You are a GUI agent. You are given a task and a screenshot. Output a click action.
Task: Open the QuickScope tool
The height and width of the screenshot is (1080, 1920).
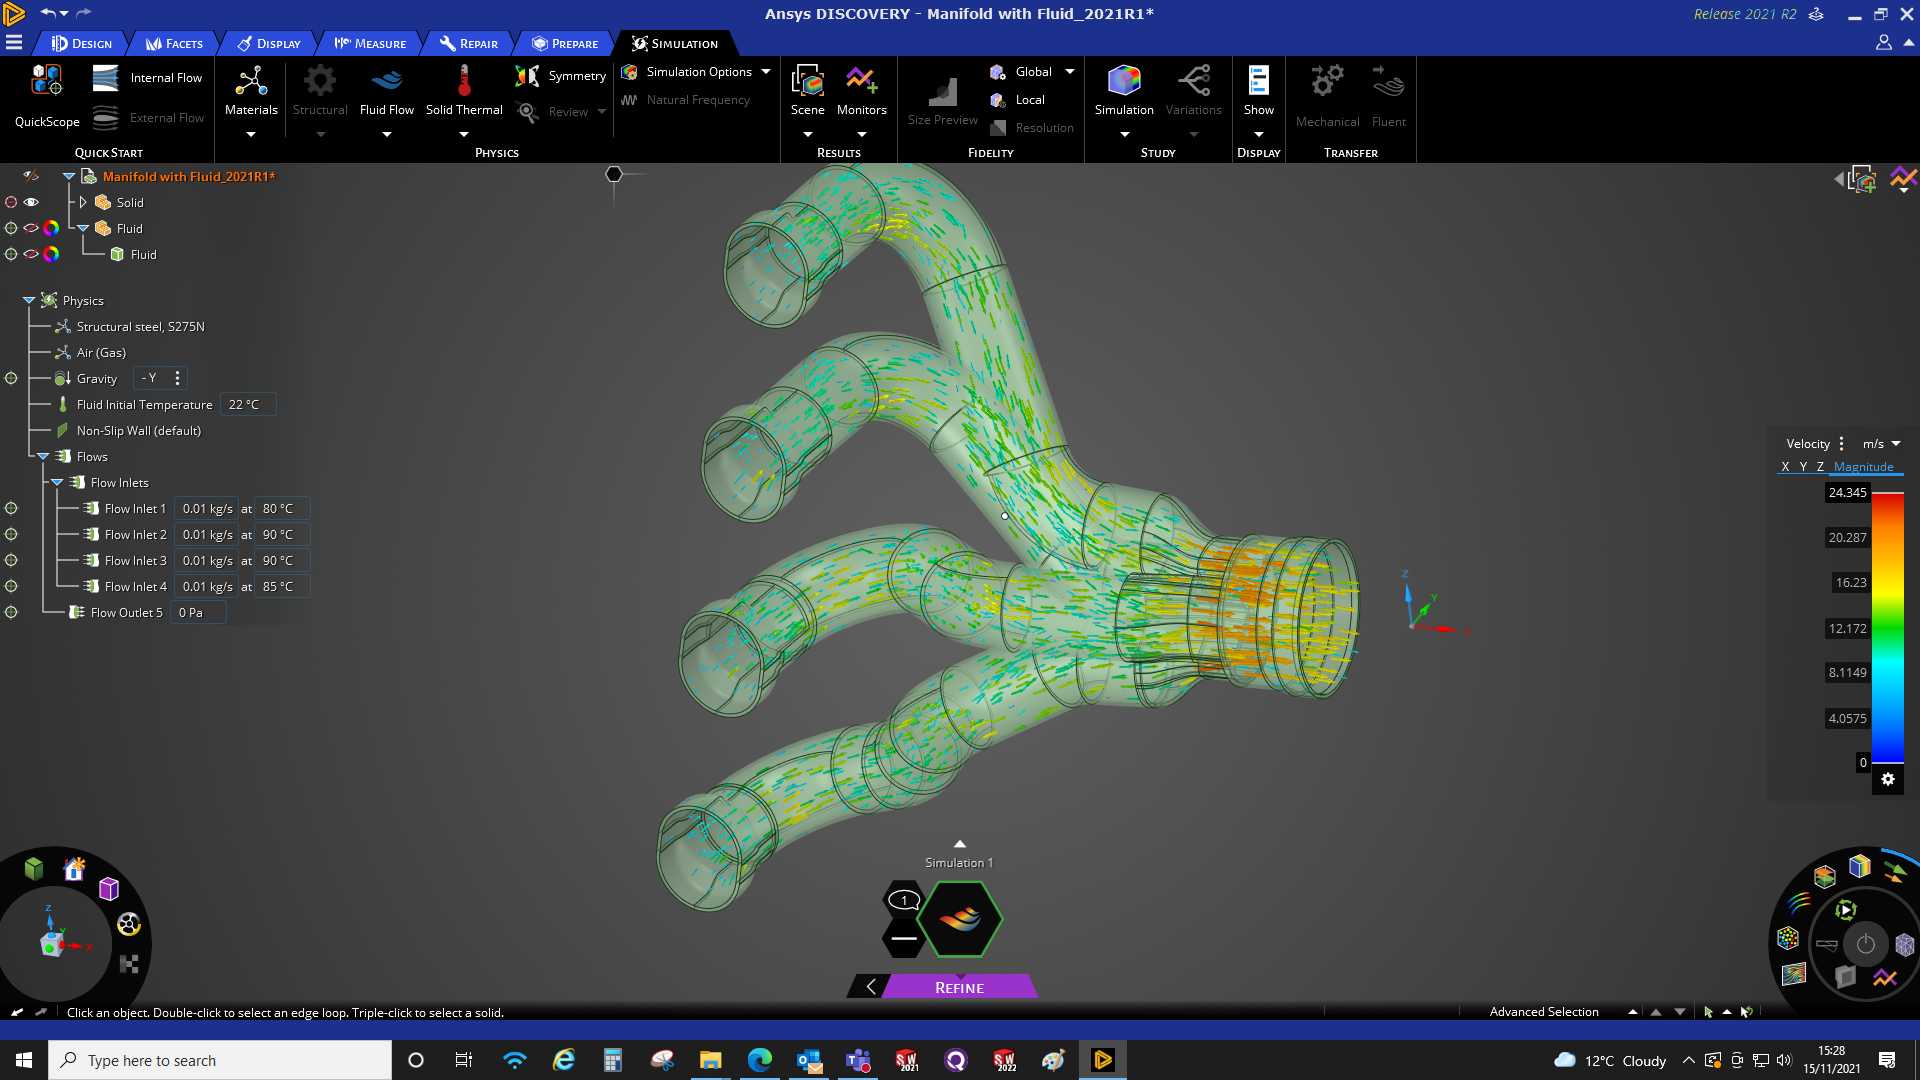46,96
